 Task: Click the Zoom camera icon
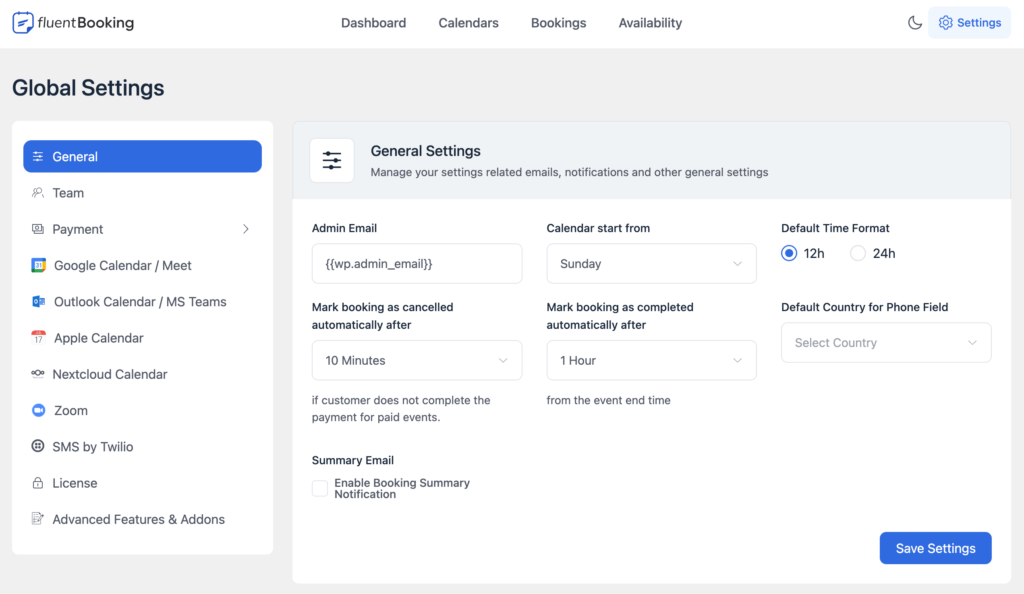[x=39, y=410]
